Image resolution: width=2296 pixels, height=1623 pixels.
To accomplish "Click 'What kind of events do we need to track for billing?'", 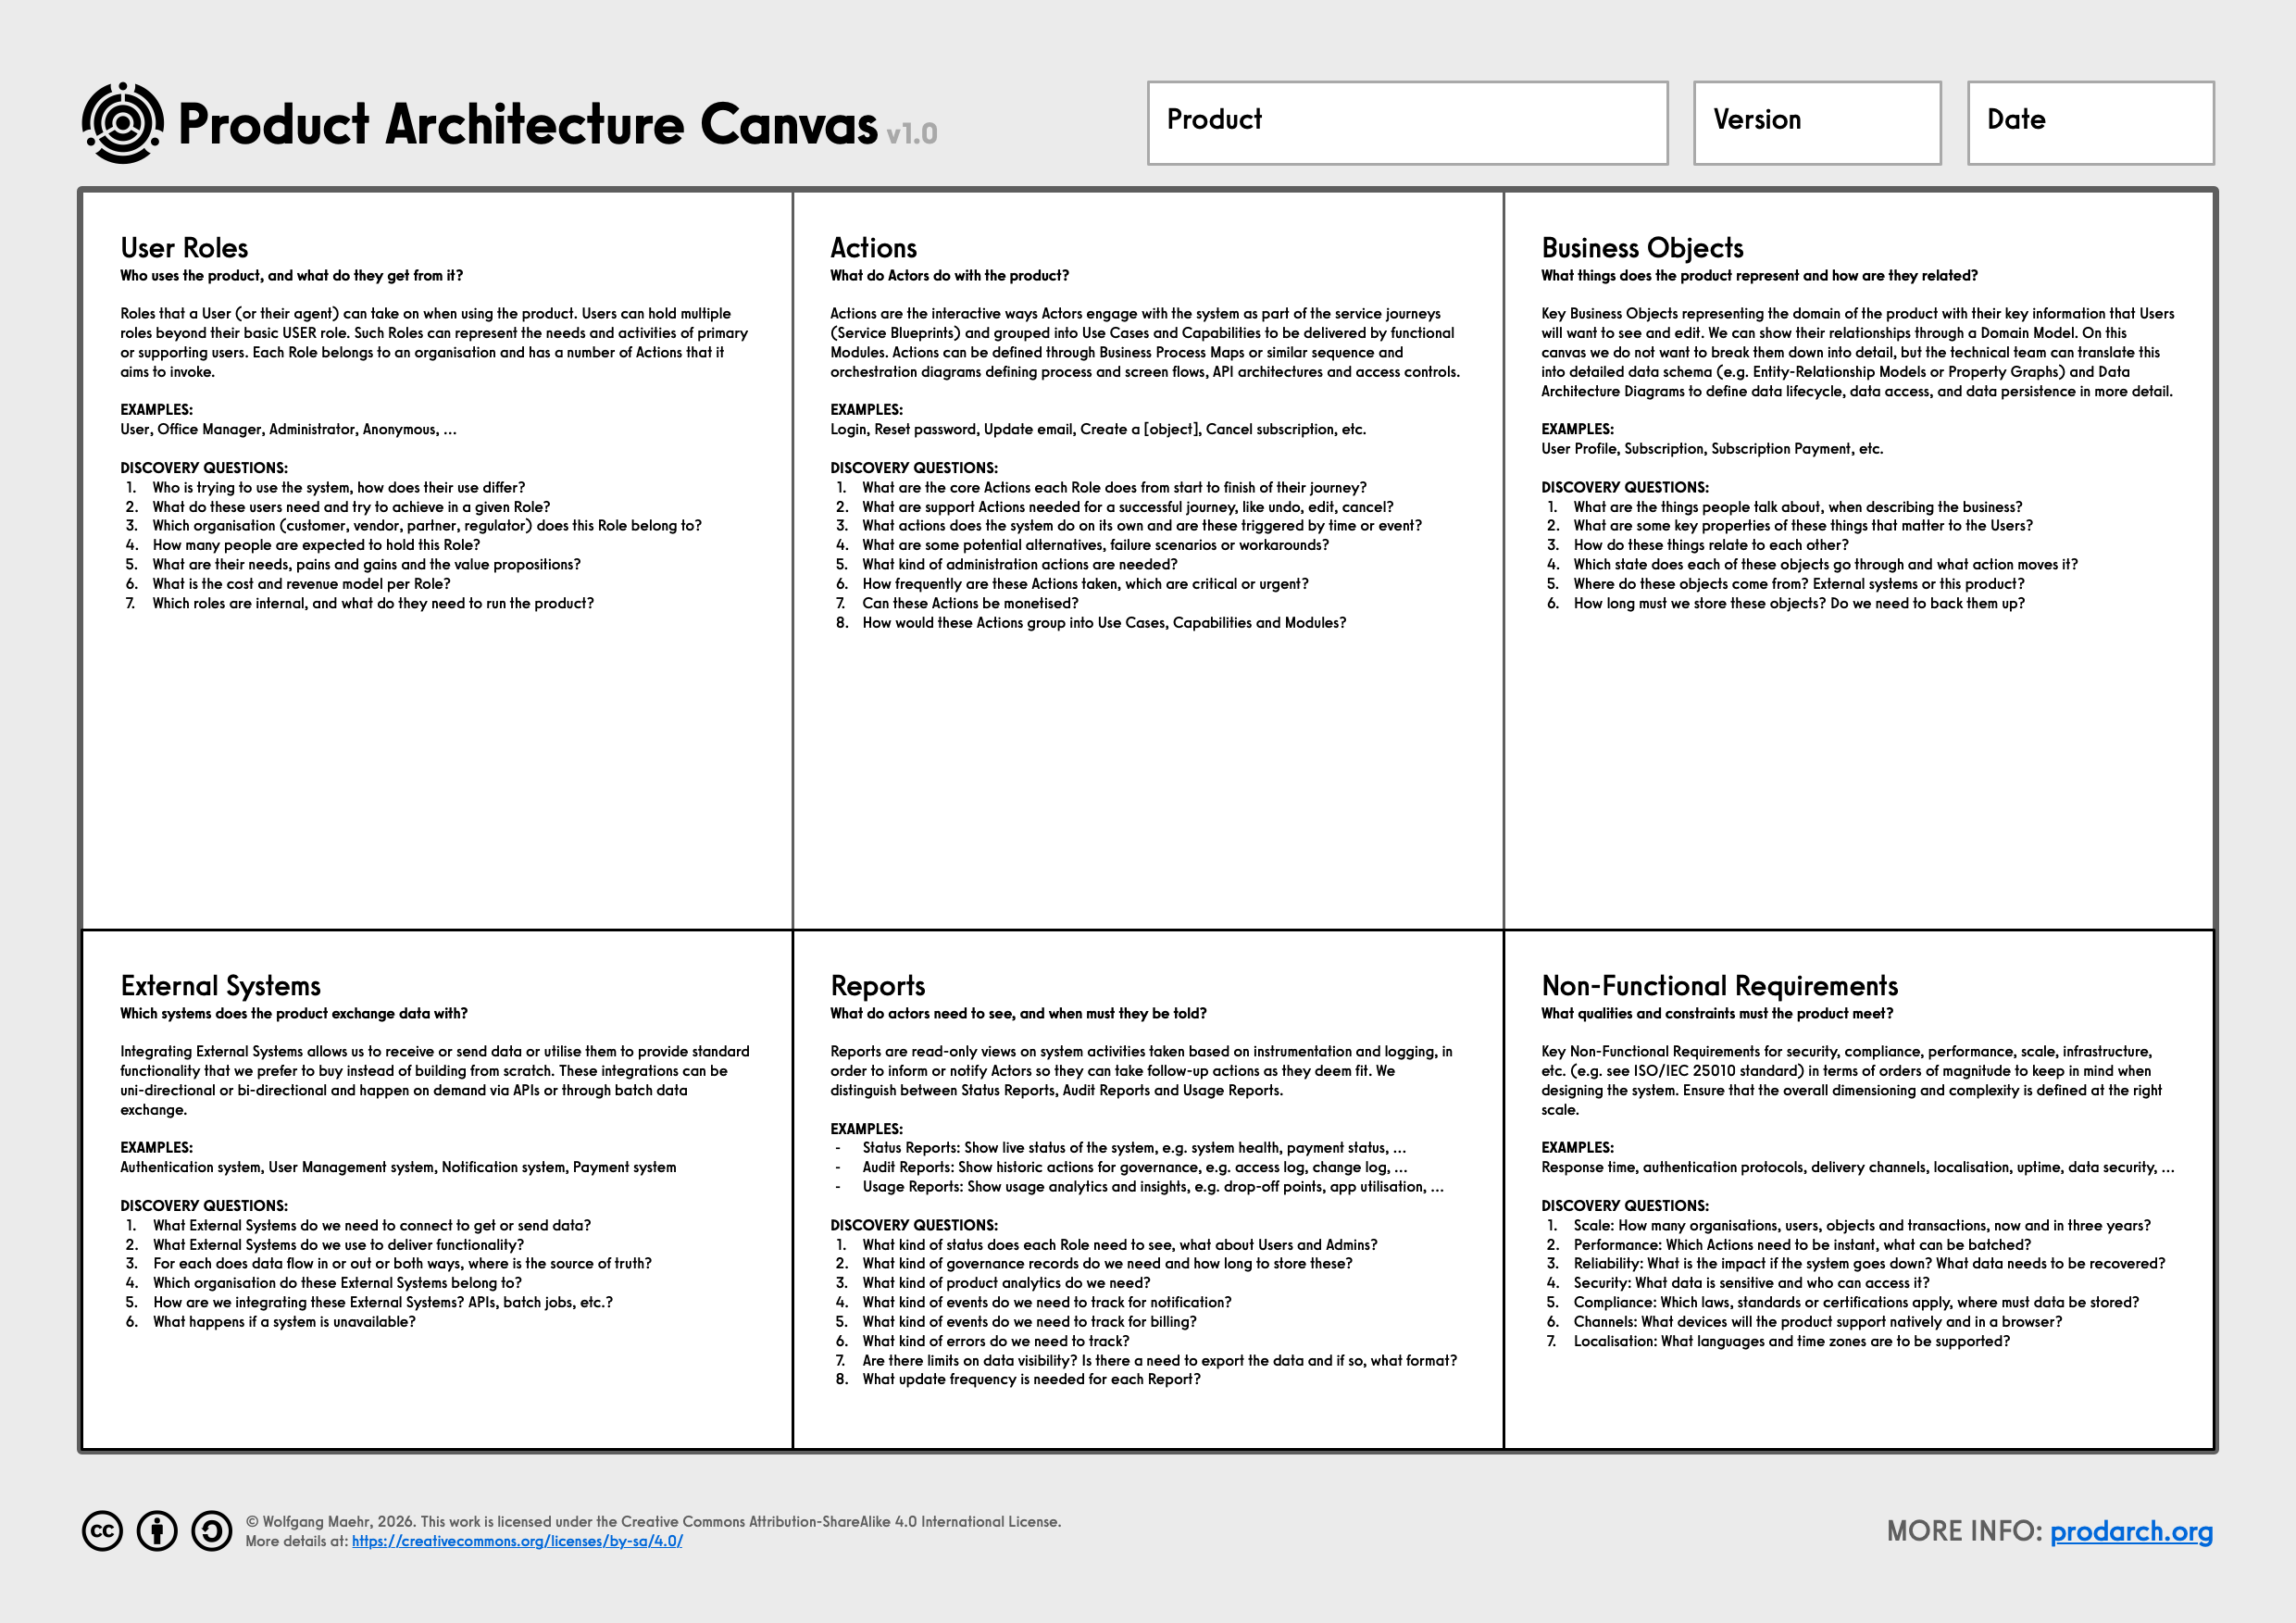I will click(x=1029, y=1322).
